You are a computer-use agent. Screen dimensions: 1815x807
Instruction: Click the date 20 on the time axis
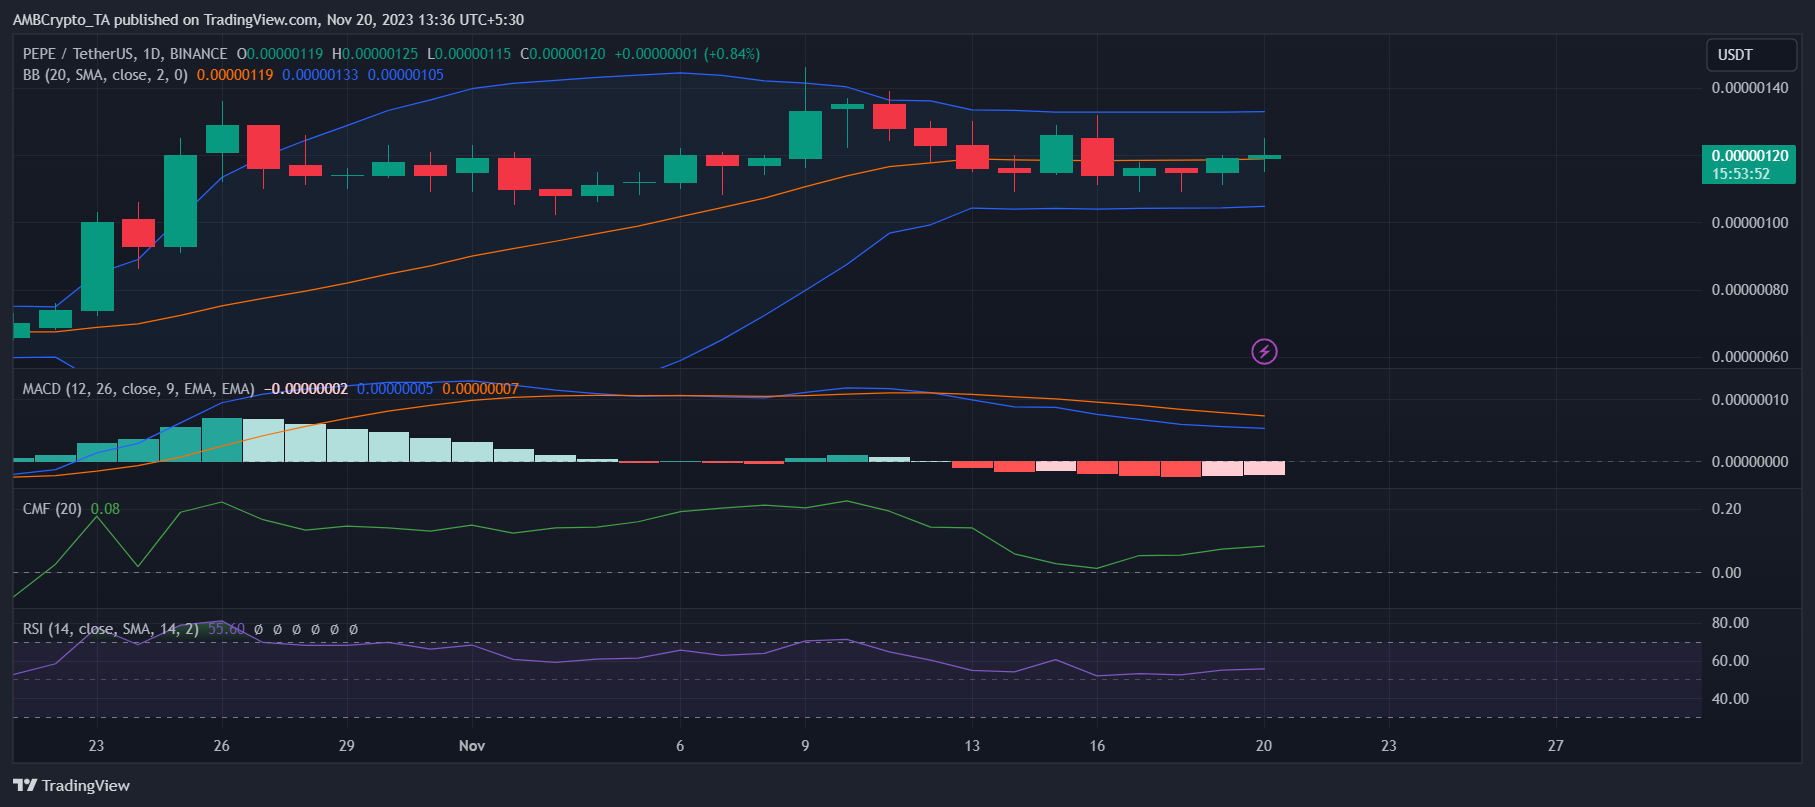point(1264,746)
